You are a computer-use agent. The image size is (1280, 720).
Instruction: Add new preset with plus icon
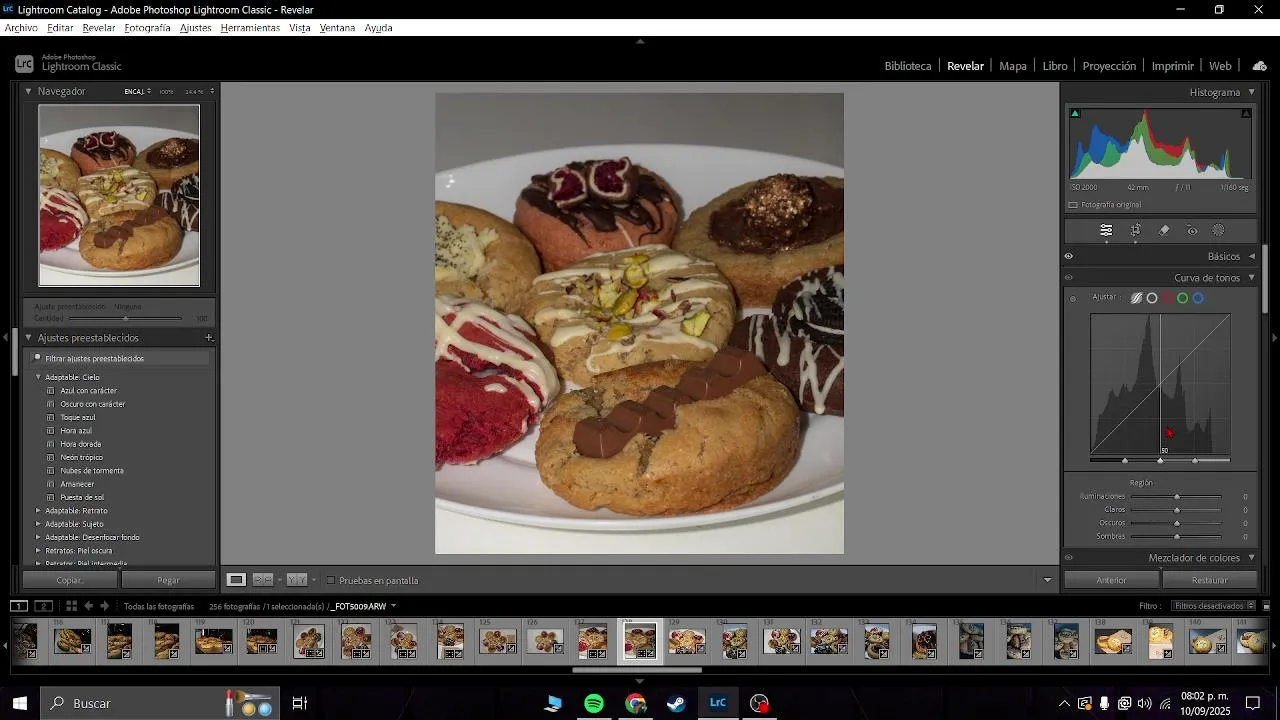(209, 338)
